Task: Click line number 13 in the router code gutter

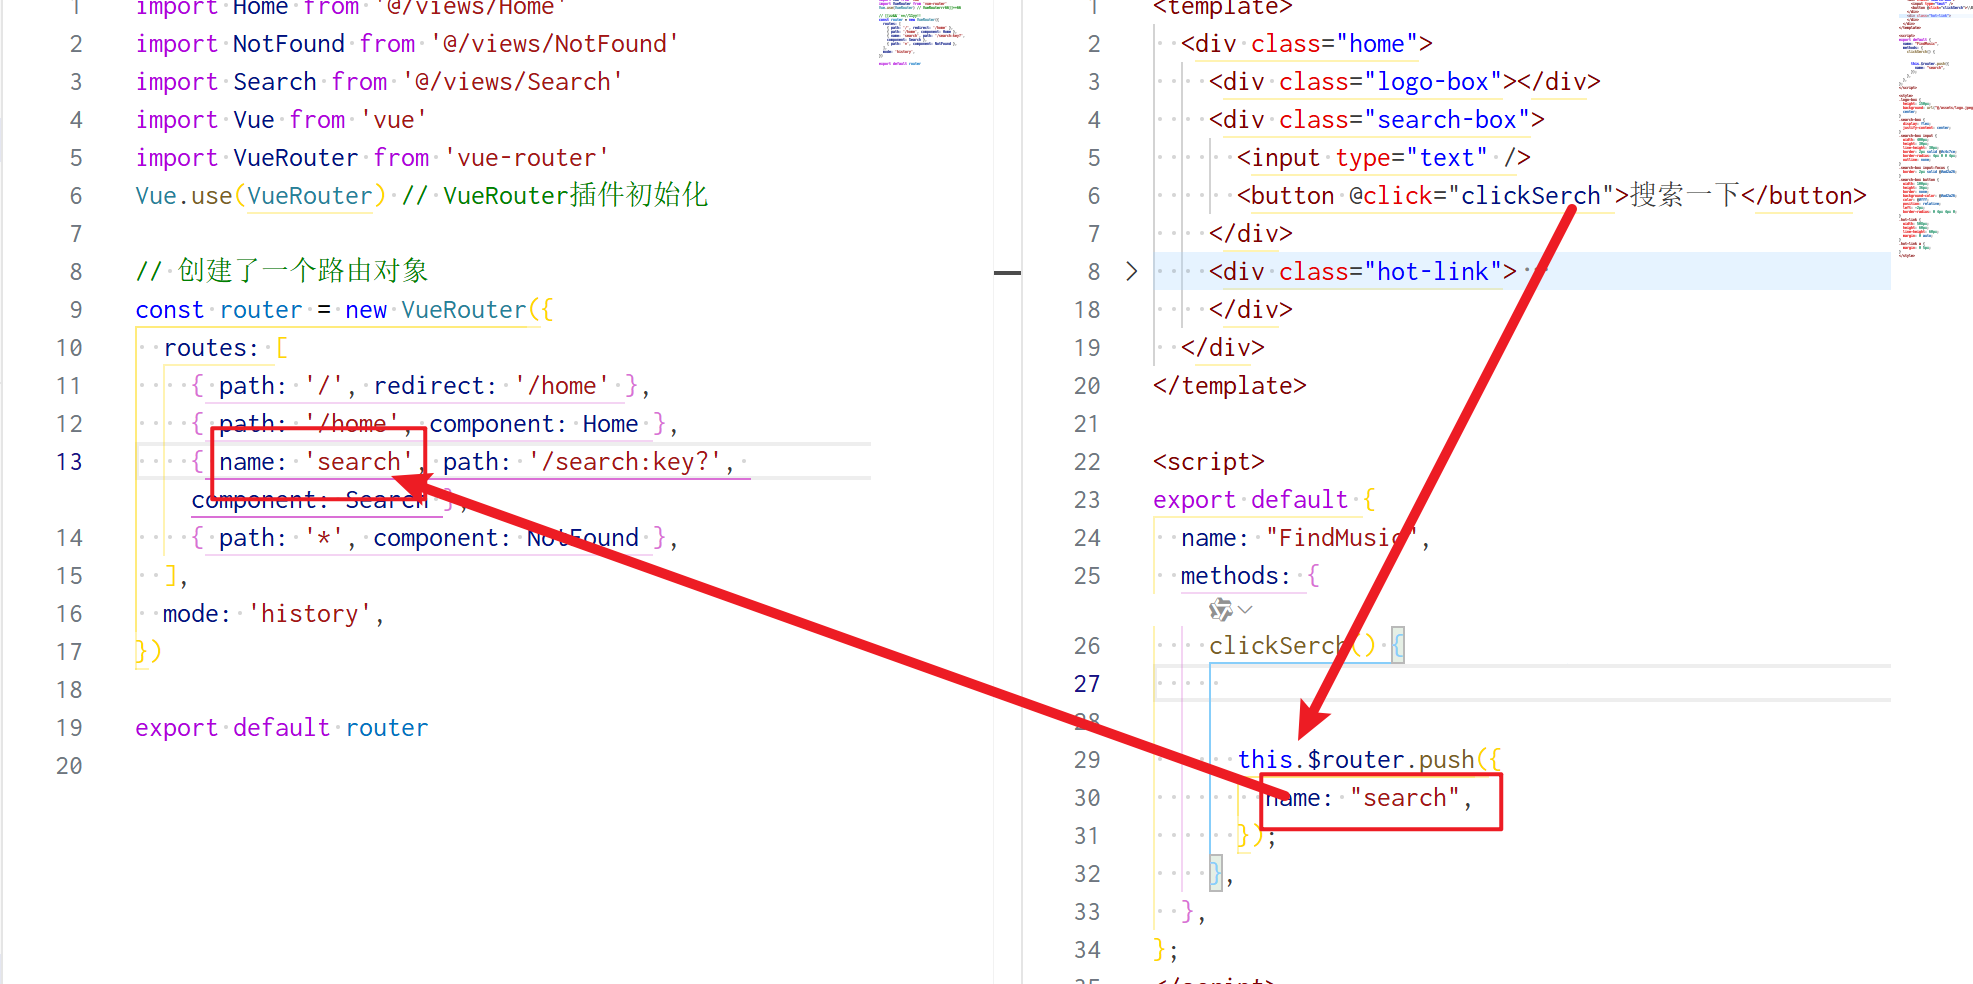Action: [69, 462]
